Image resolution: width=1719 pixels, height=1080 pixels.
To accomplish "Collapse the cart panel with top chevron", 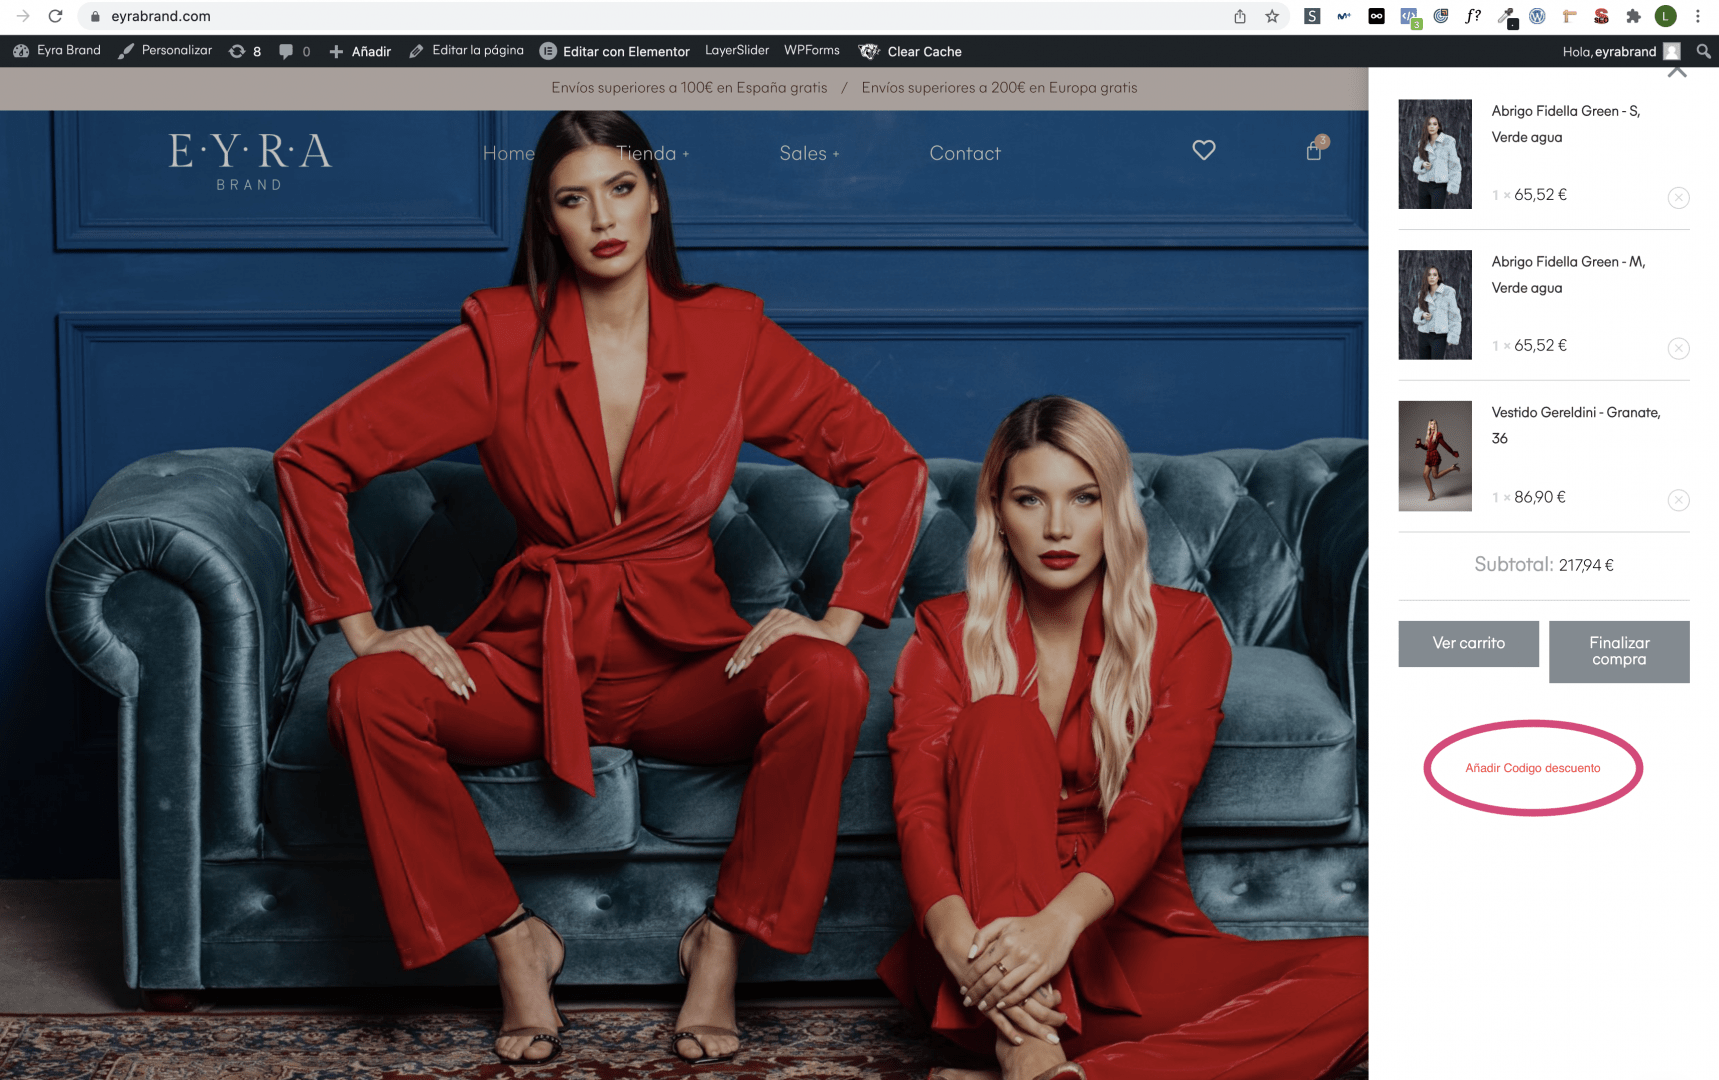I will pyautogui.click(x=1677, y=72).
